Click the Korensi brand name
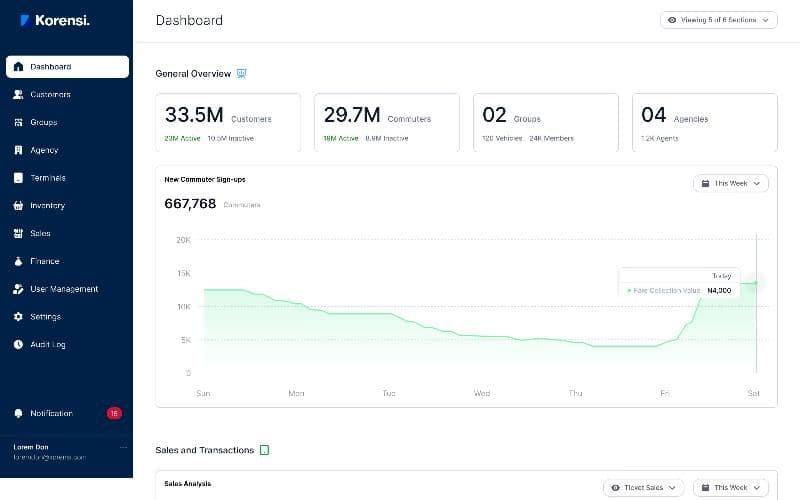The image size is (800, 500). click(x=62, y=20)
